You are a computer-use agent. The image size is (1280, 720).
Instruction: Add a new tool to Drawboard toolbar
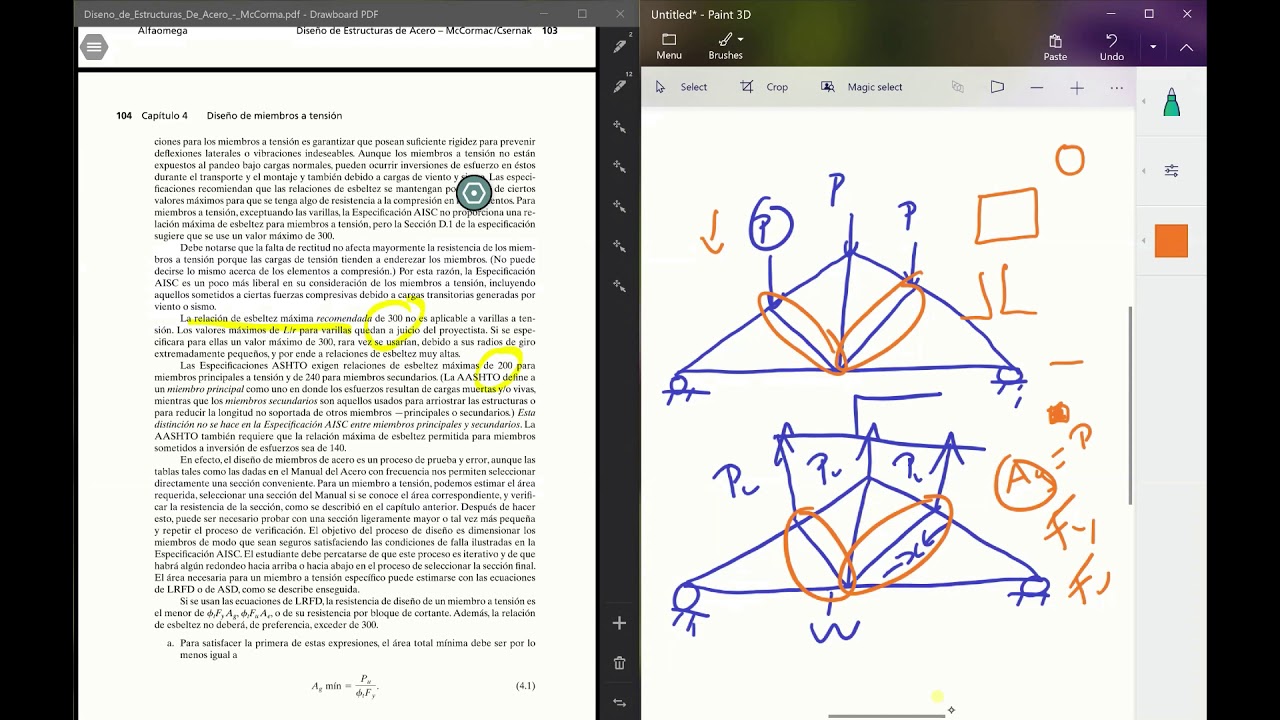point(619,623)
